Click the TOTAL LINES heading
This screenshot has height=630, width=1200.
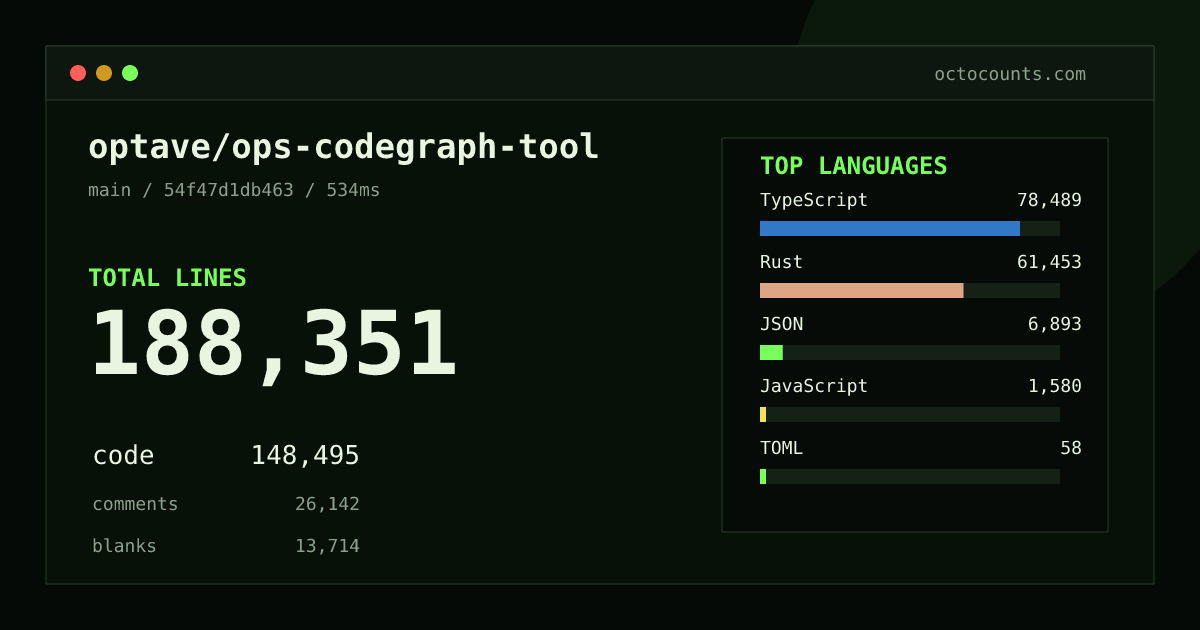pyautogui.click(x=167, y=278)
